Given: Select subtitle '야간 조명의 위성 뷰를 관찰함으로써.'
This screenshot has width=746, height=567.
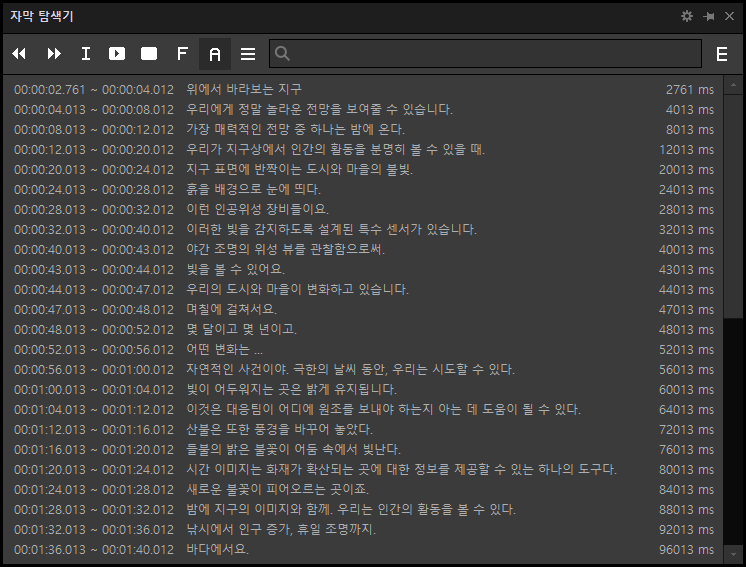Looking at the screenshot, I should pos(285,249).
